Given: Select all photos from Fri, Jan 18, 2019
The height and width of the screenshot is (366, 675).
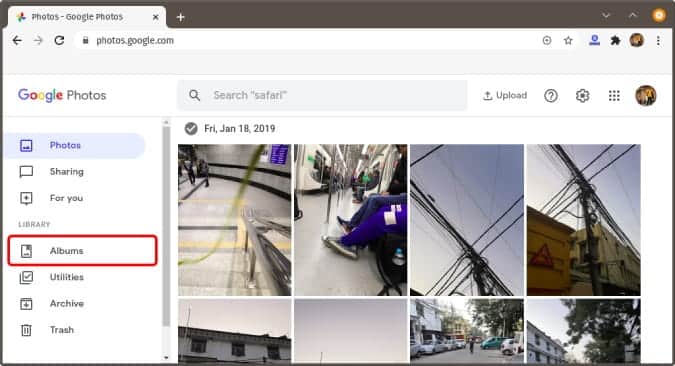Looking at the screenshot, I should click(x=191, y=128).
